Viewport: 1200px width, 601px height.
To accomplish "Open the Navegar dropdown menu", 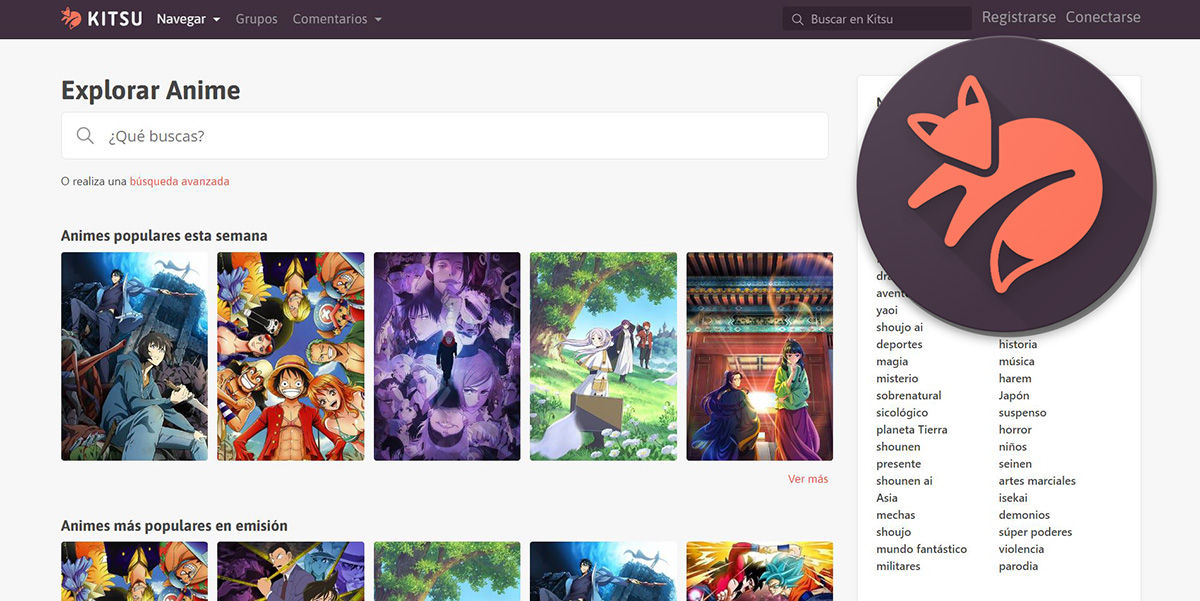I will click(188, 19).
